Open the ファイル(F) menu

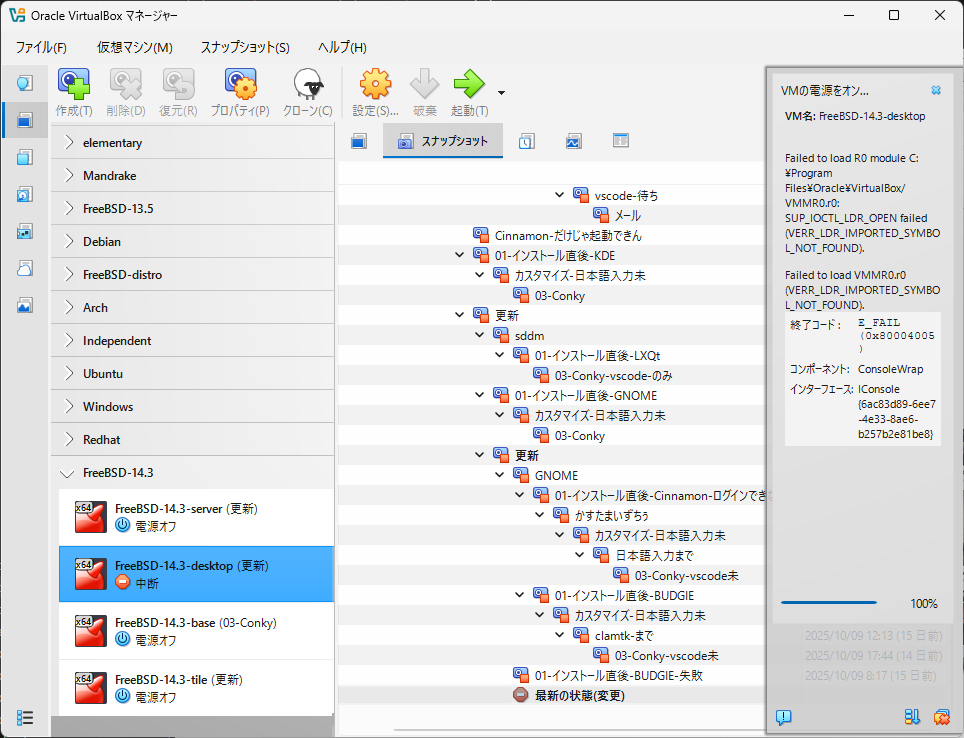41,47
